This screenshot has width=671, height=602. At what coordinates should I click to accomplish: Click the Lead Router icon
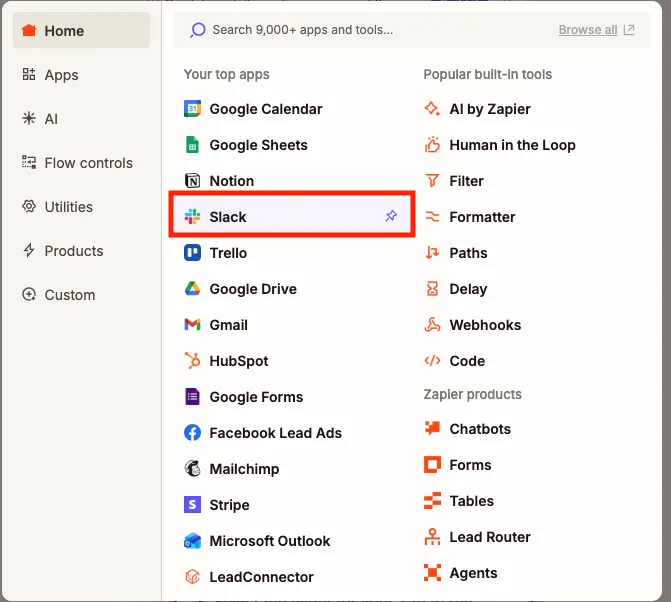click(x=432, y=536)
